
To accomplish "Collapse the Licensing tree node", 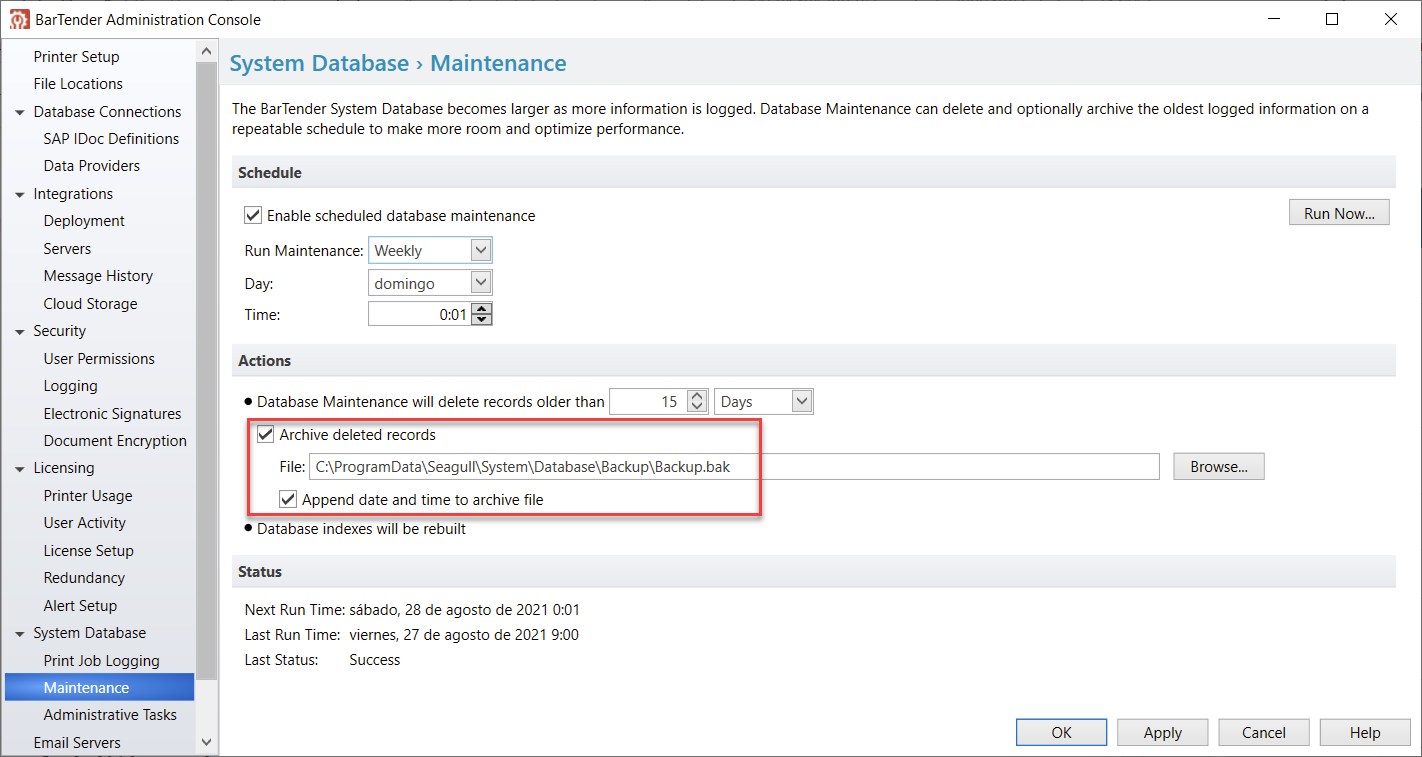I will [20, 468].
